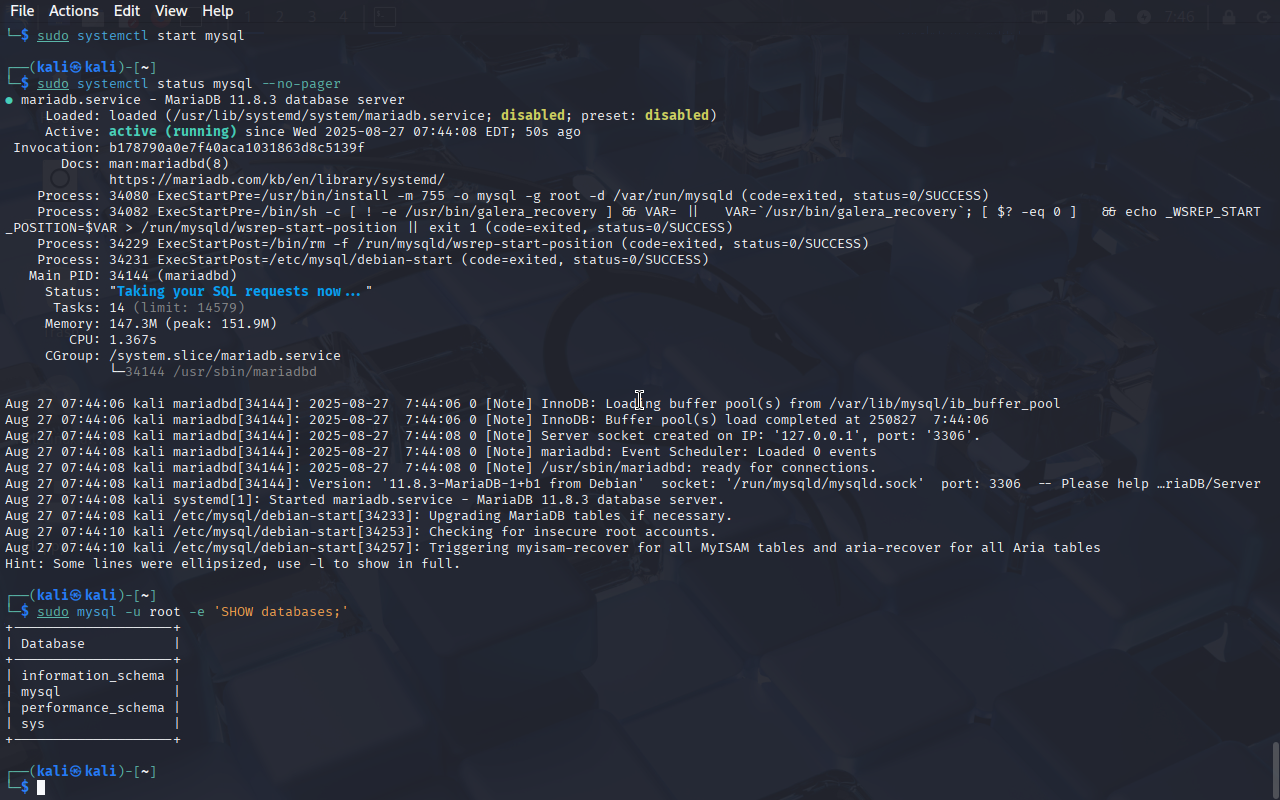Click the Process 34229 ExecStartPost line
This screenshot has width=1280, height=800.
pos(453,244)
